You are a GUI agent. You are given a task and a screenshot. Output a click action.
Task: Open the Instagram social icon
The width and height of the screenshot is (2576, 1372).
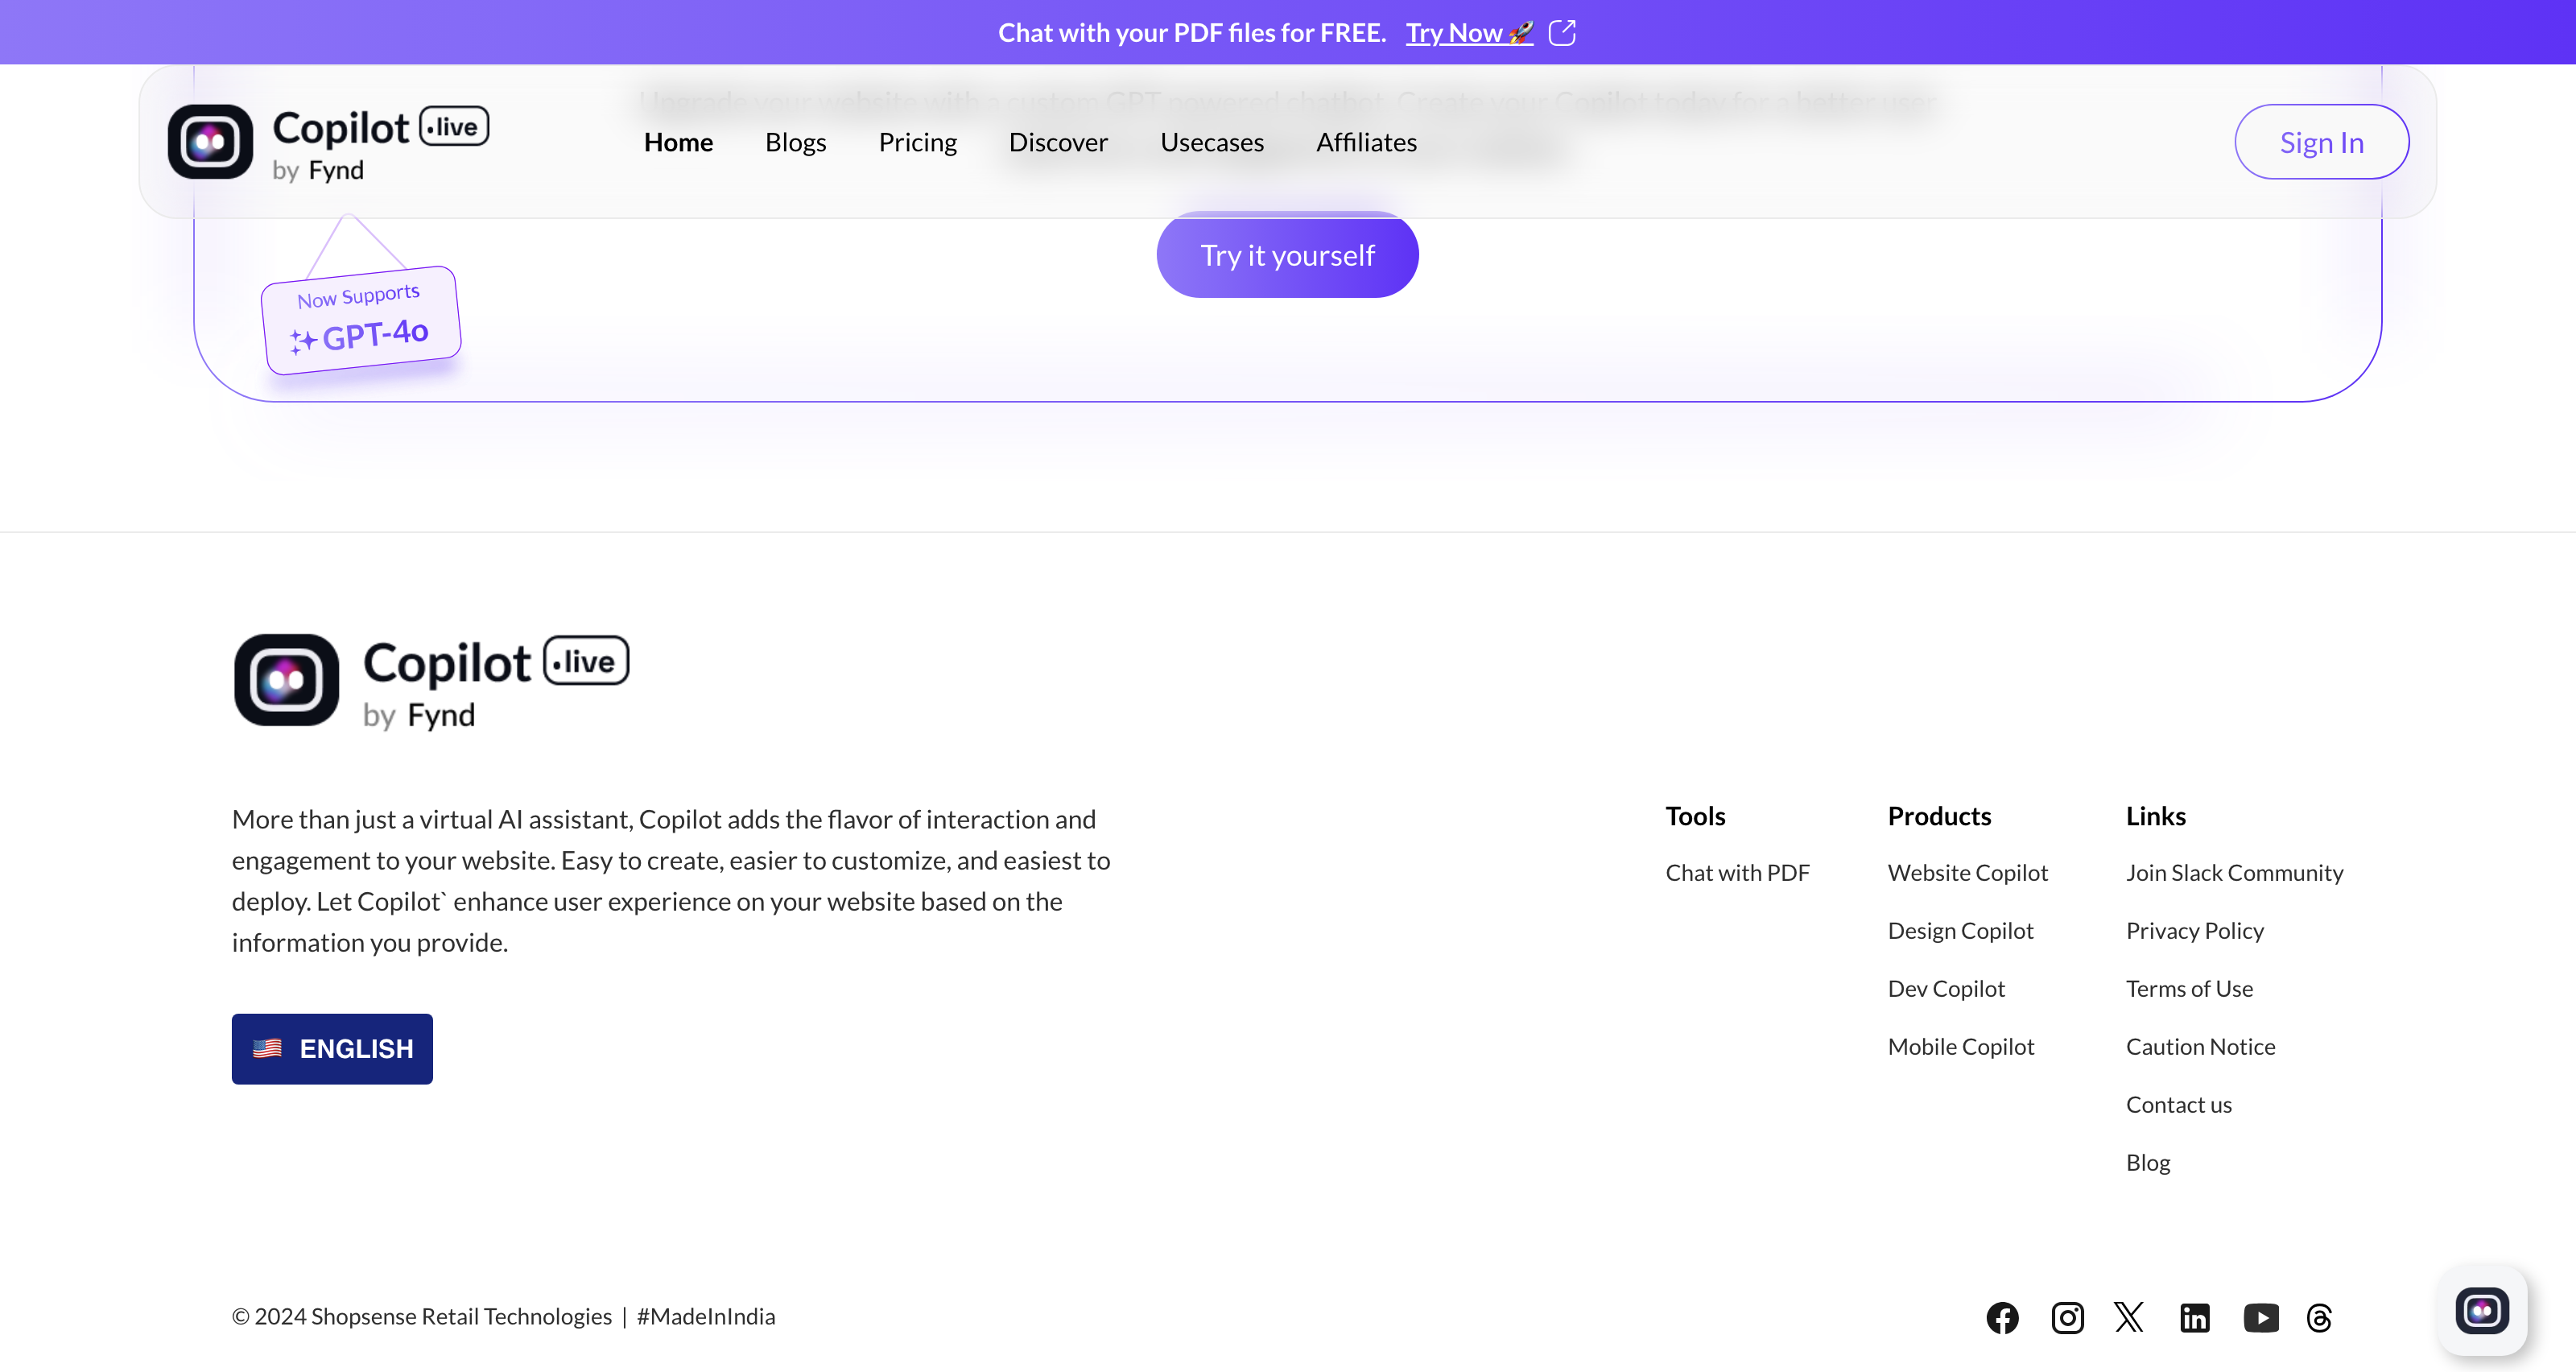pyautogui.click(x=2067, y=1317)
